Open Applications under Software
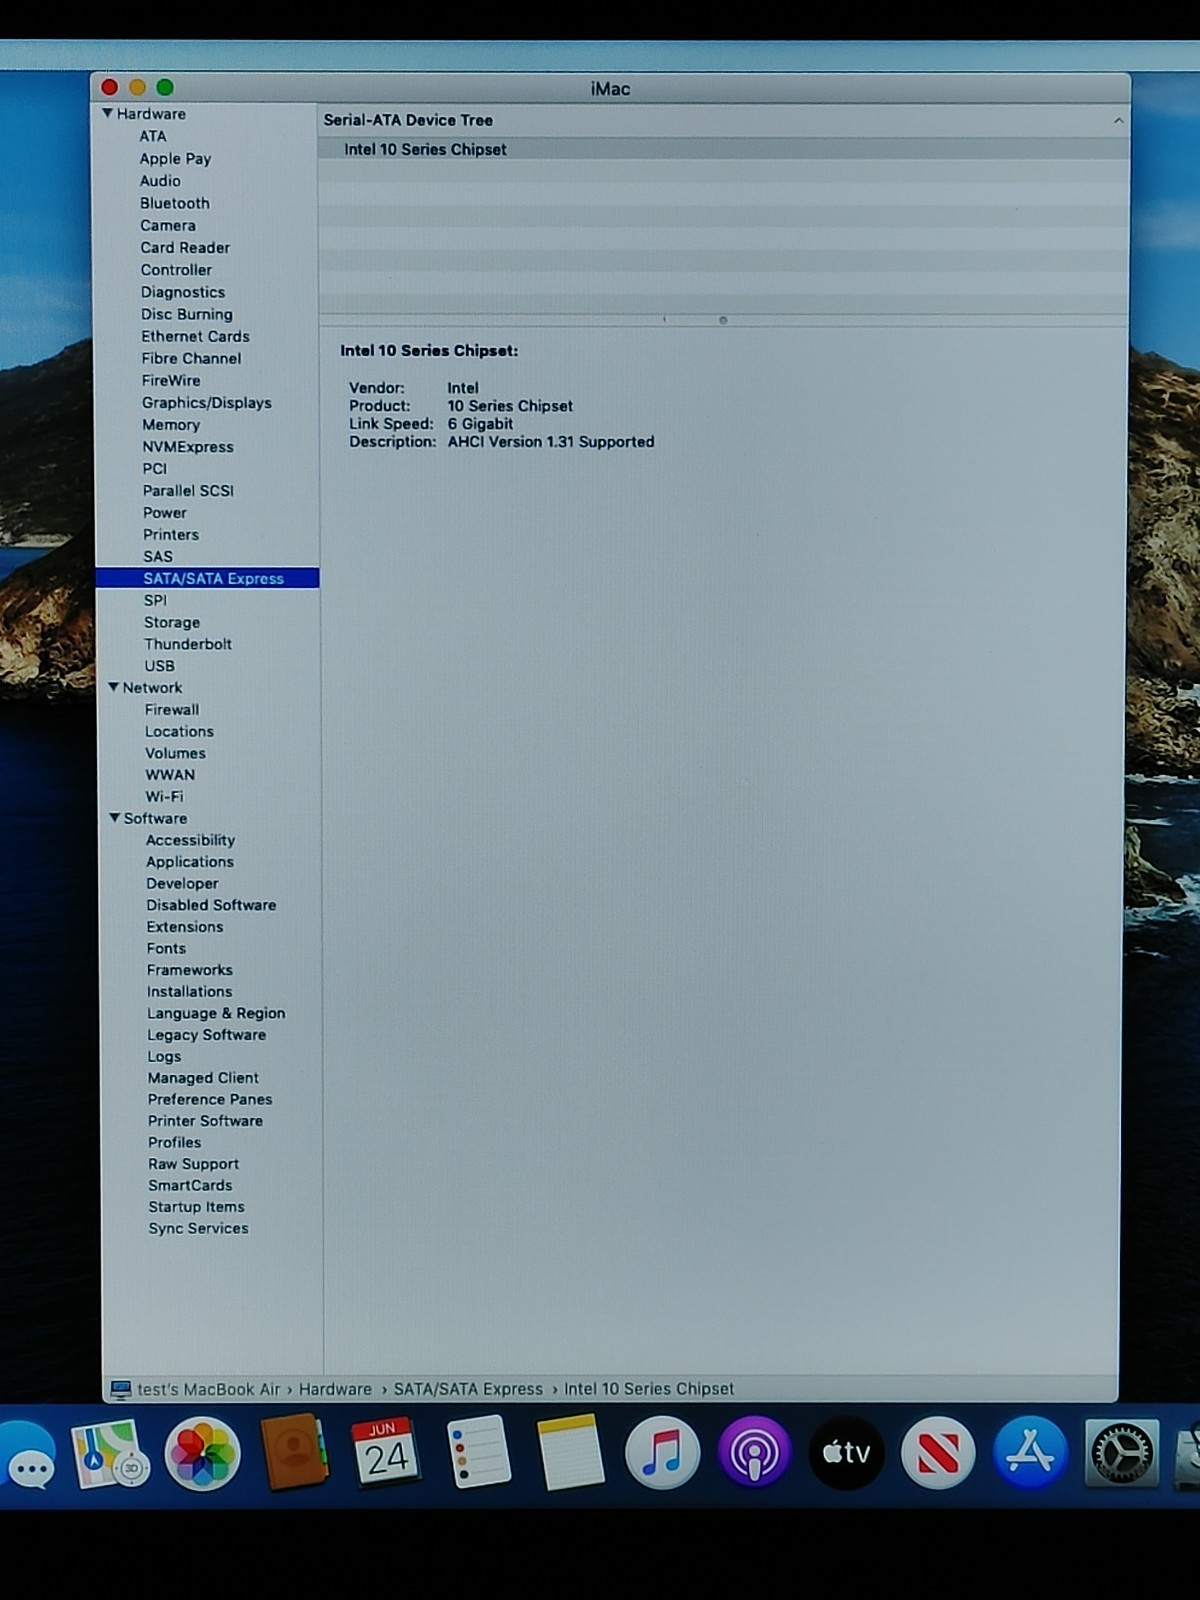This screenshot has height=1600, width=1200. (190, 861)
